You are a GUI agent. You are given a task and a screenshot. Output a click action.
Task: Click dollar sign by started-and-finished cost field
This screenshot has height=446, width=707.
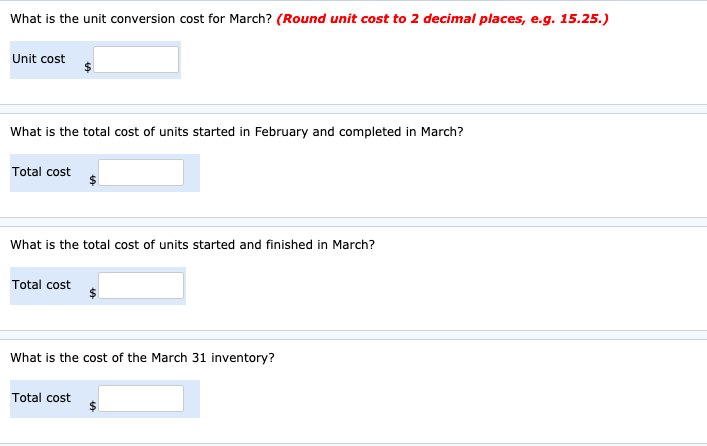pyautogui.click(x=93, y=293)
